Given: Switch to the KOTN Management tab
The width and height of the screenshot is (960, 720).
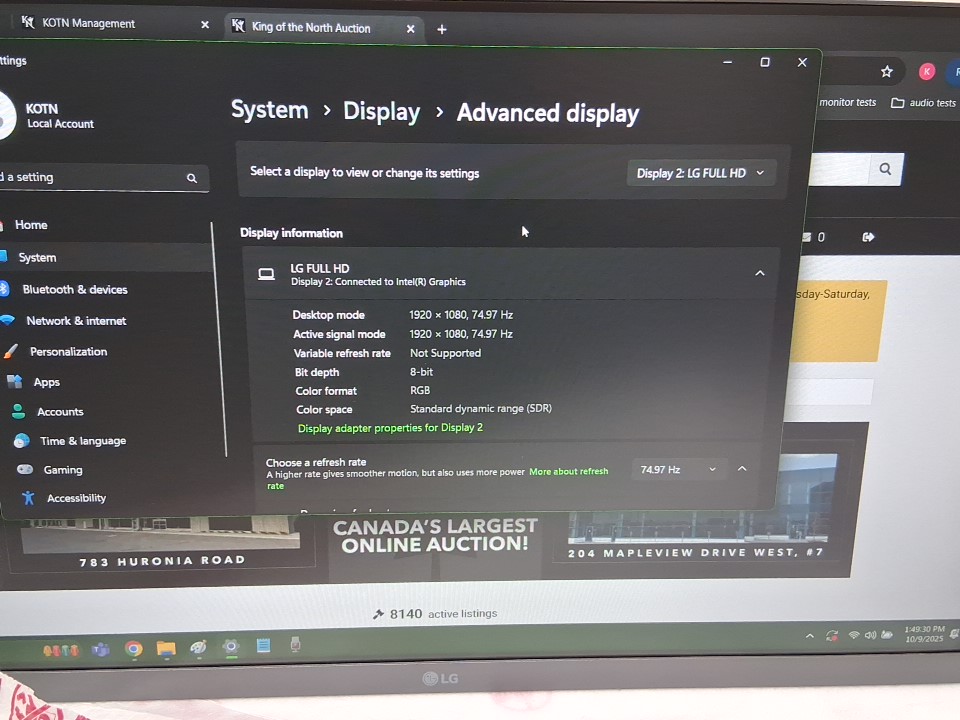Looking at the screenshot, I should [x=89, y=23].
